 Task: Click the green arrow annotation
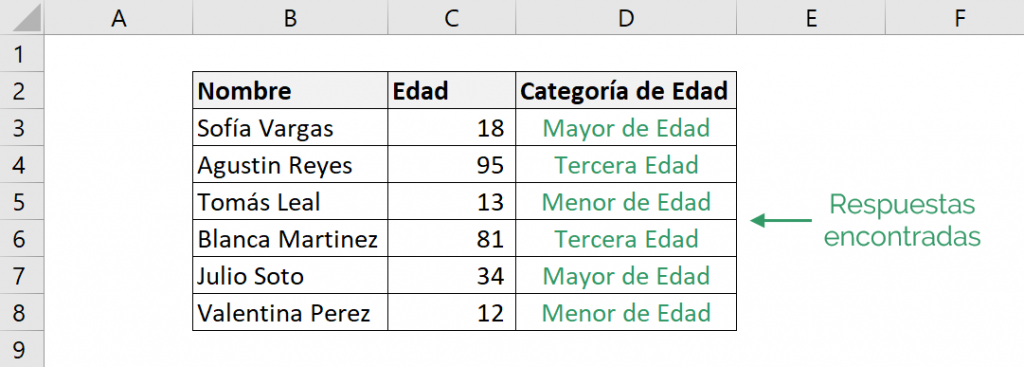(x=781, y=220)
